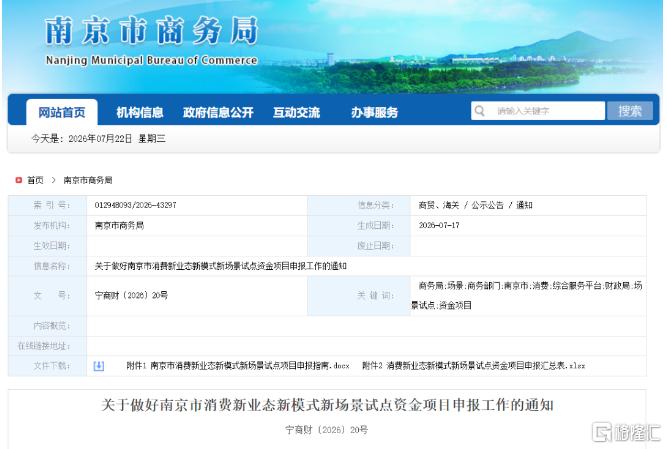Open 南京市商务局 breadcrumb link

[88, 180]
